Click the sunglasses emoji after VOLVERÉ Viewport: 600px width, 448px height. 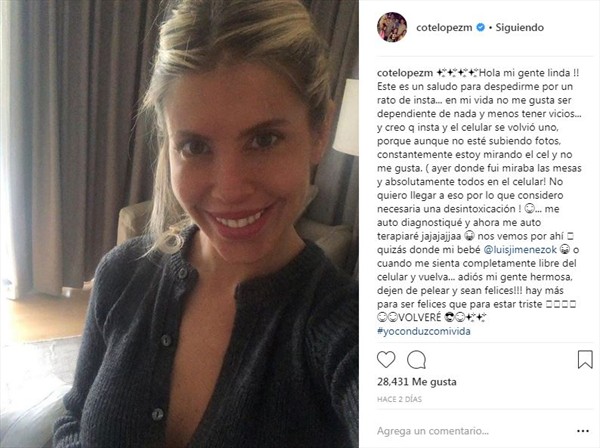click(449, 318)
